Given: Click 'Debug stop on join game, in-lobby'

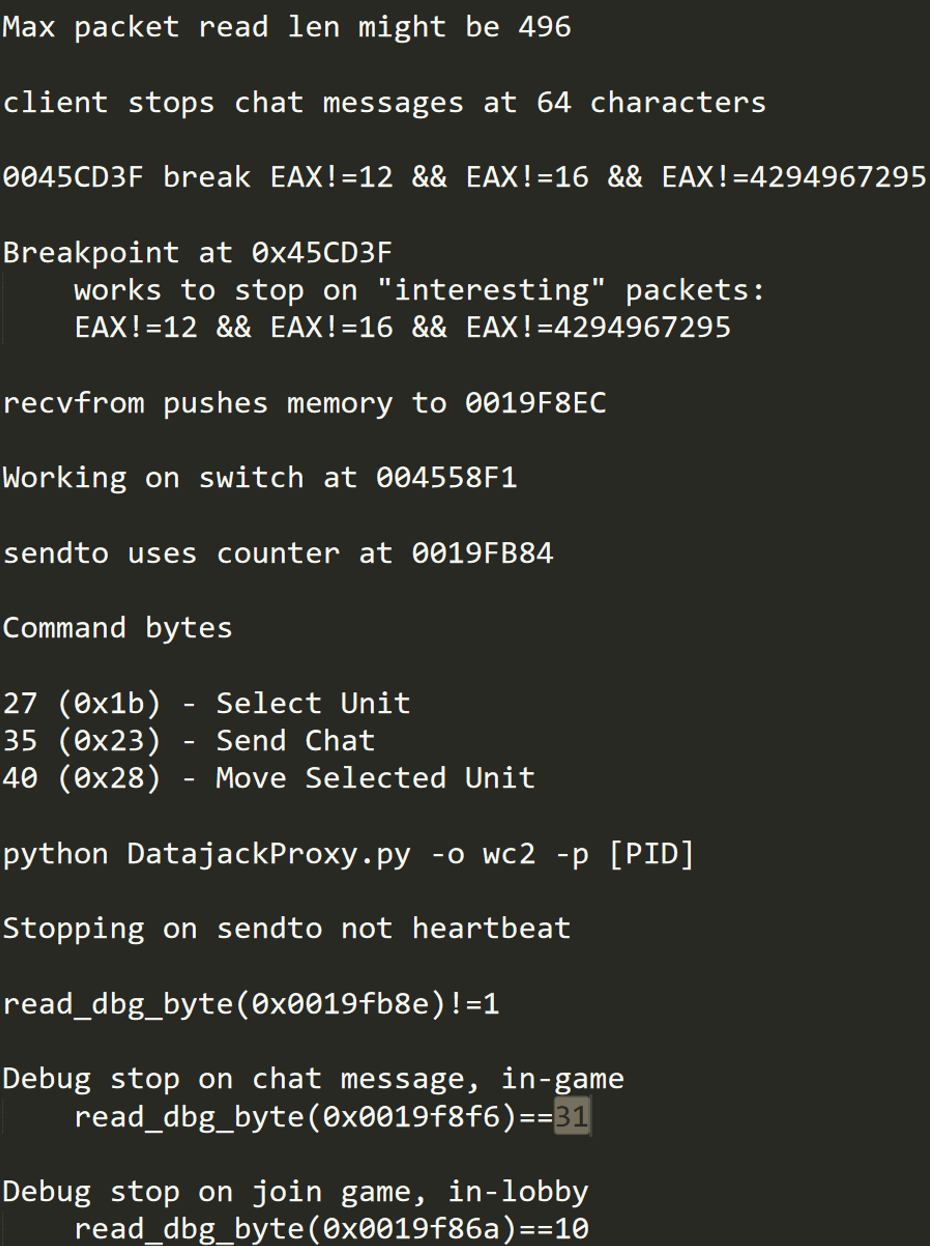Looking at the screenshot, I should coord(295,1192).
